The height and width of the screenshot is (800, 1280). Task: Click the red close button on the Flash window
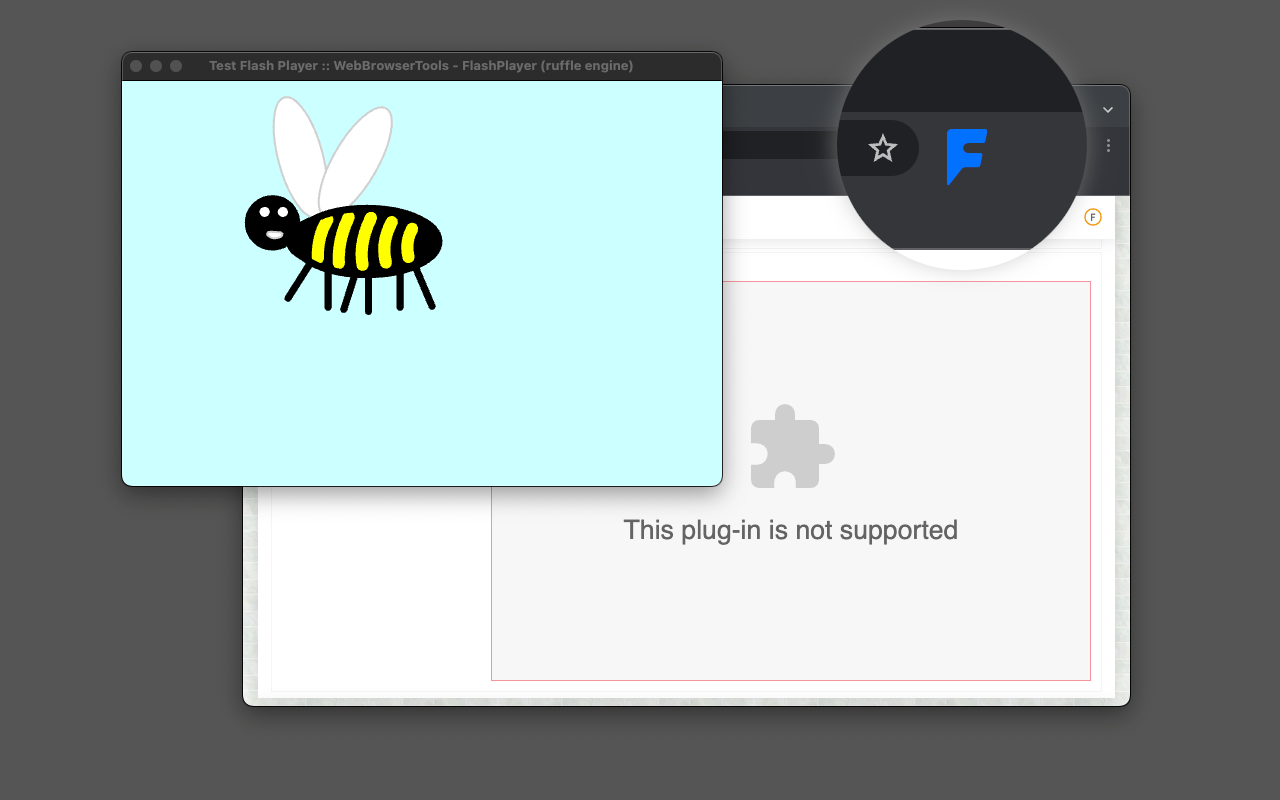(135, 65)
